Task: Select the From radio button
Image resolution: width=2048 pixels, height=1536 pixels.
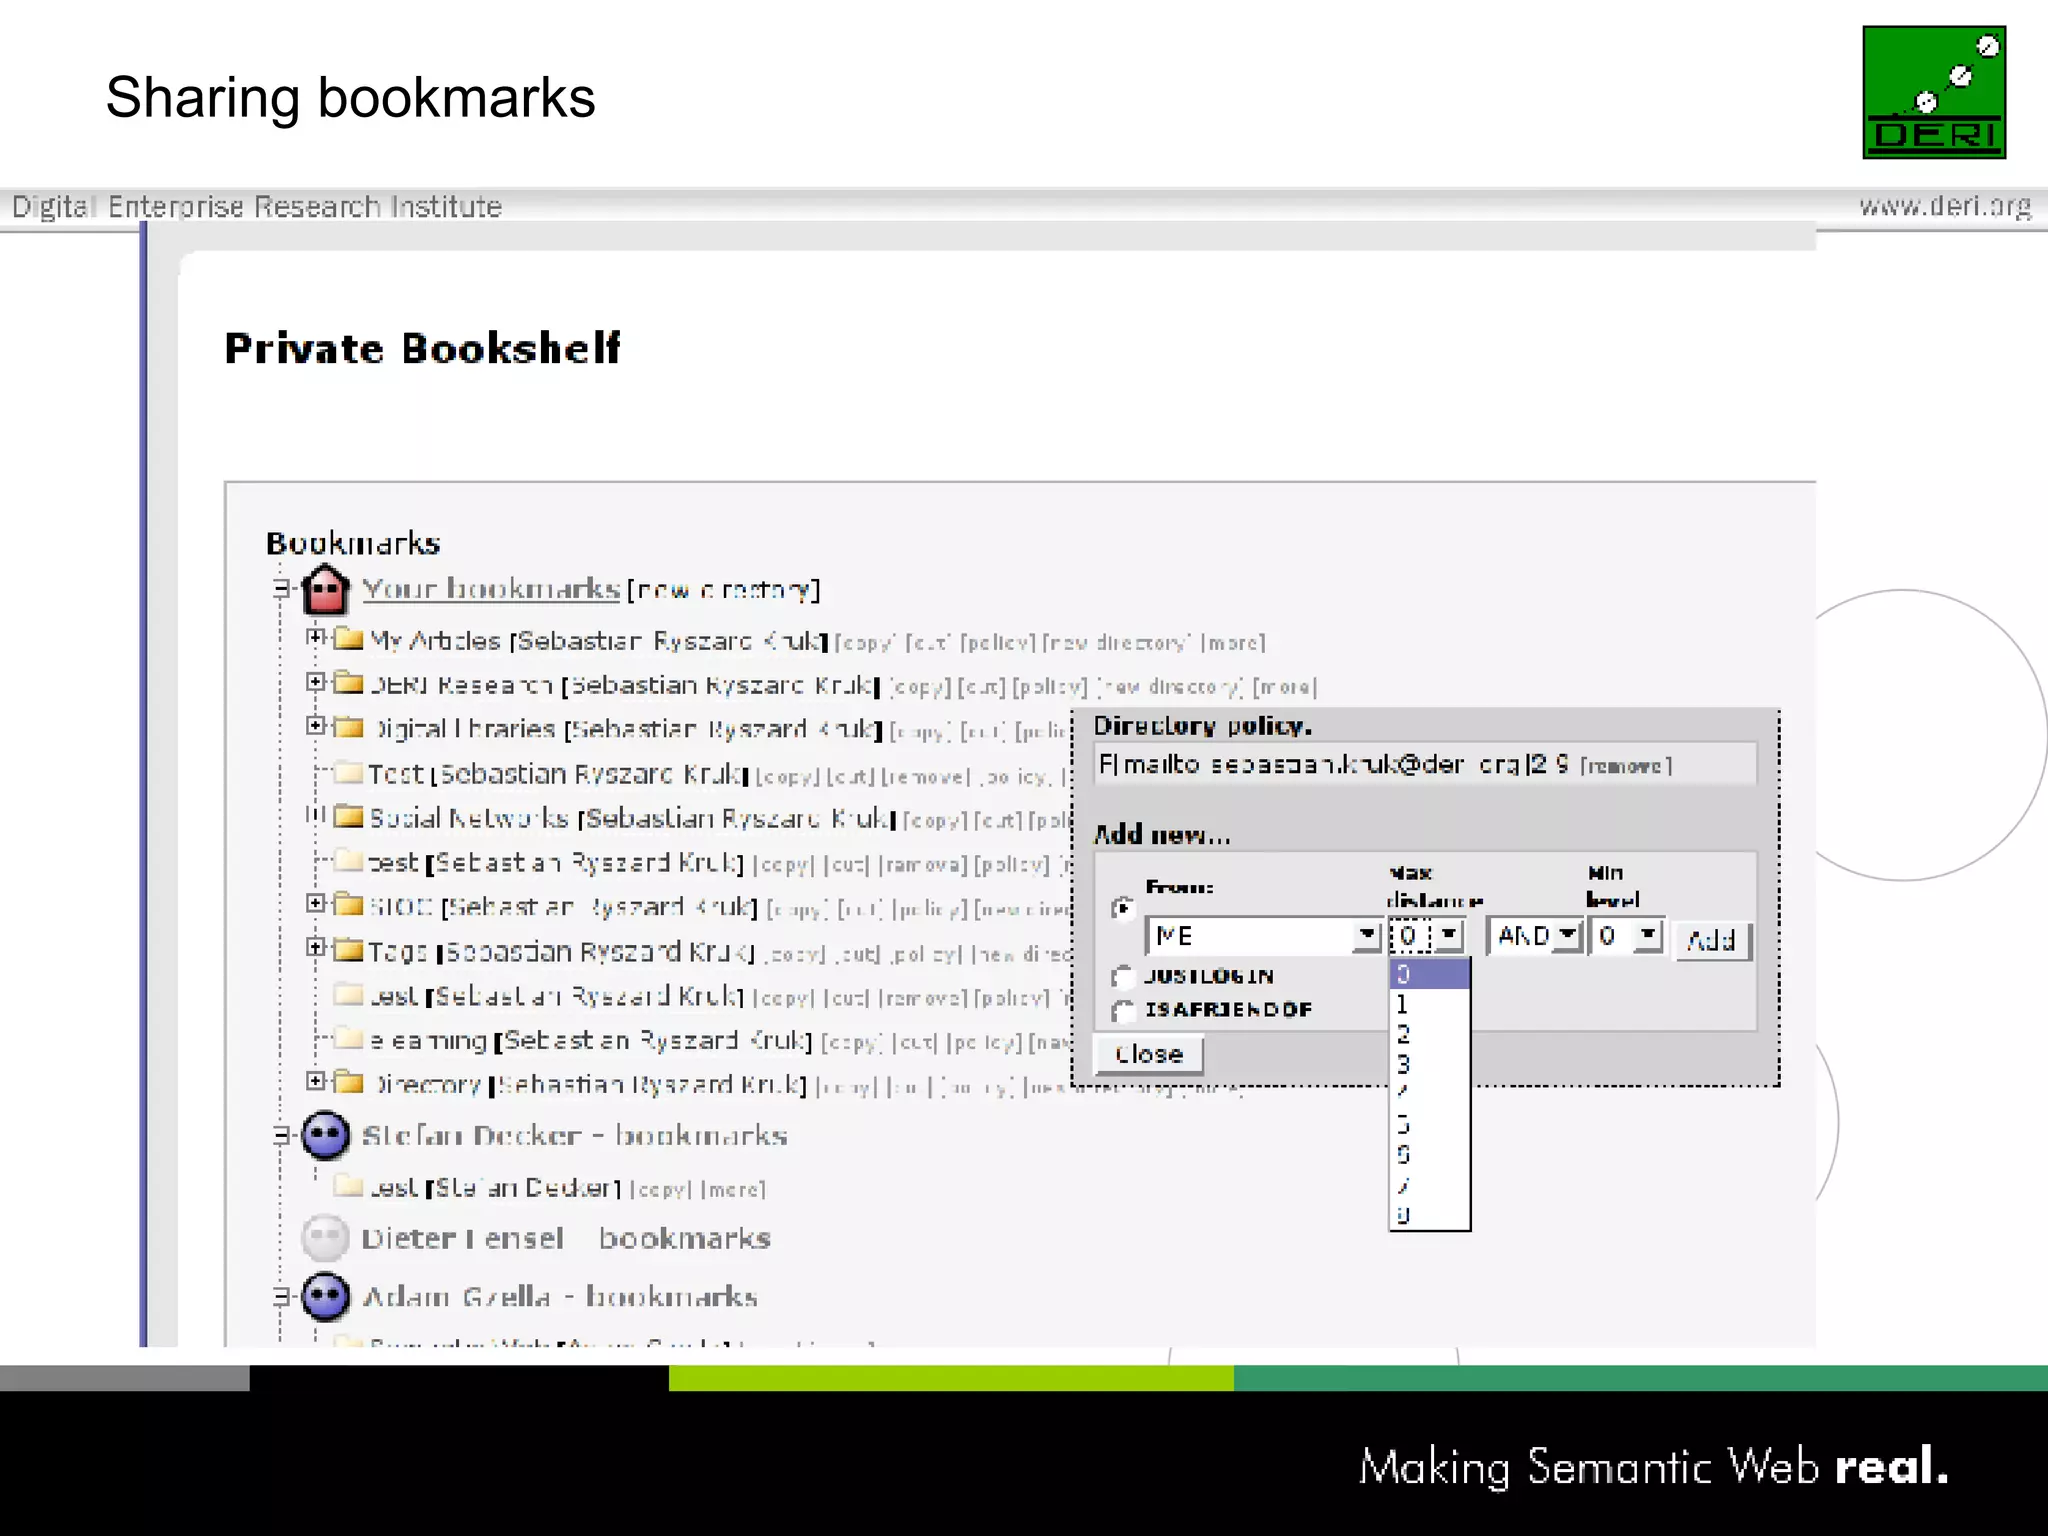Action: 1122,908
